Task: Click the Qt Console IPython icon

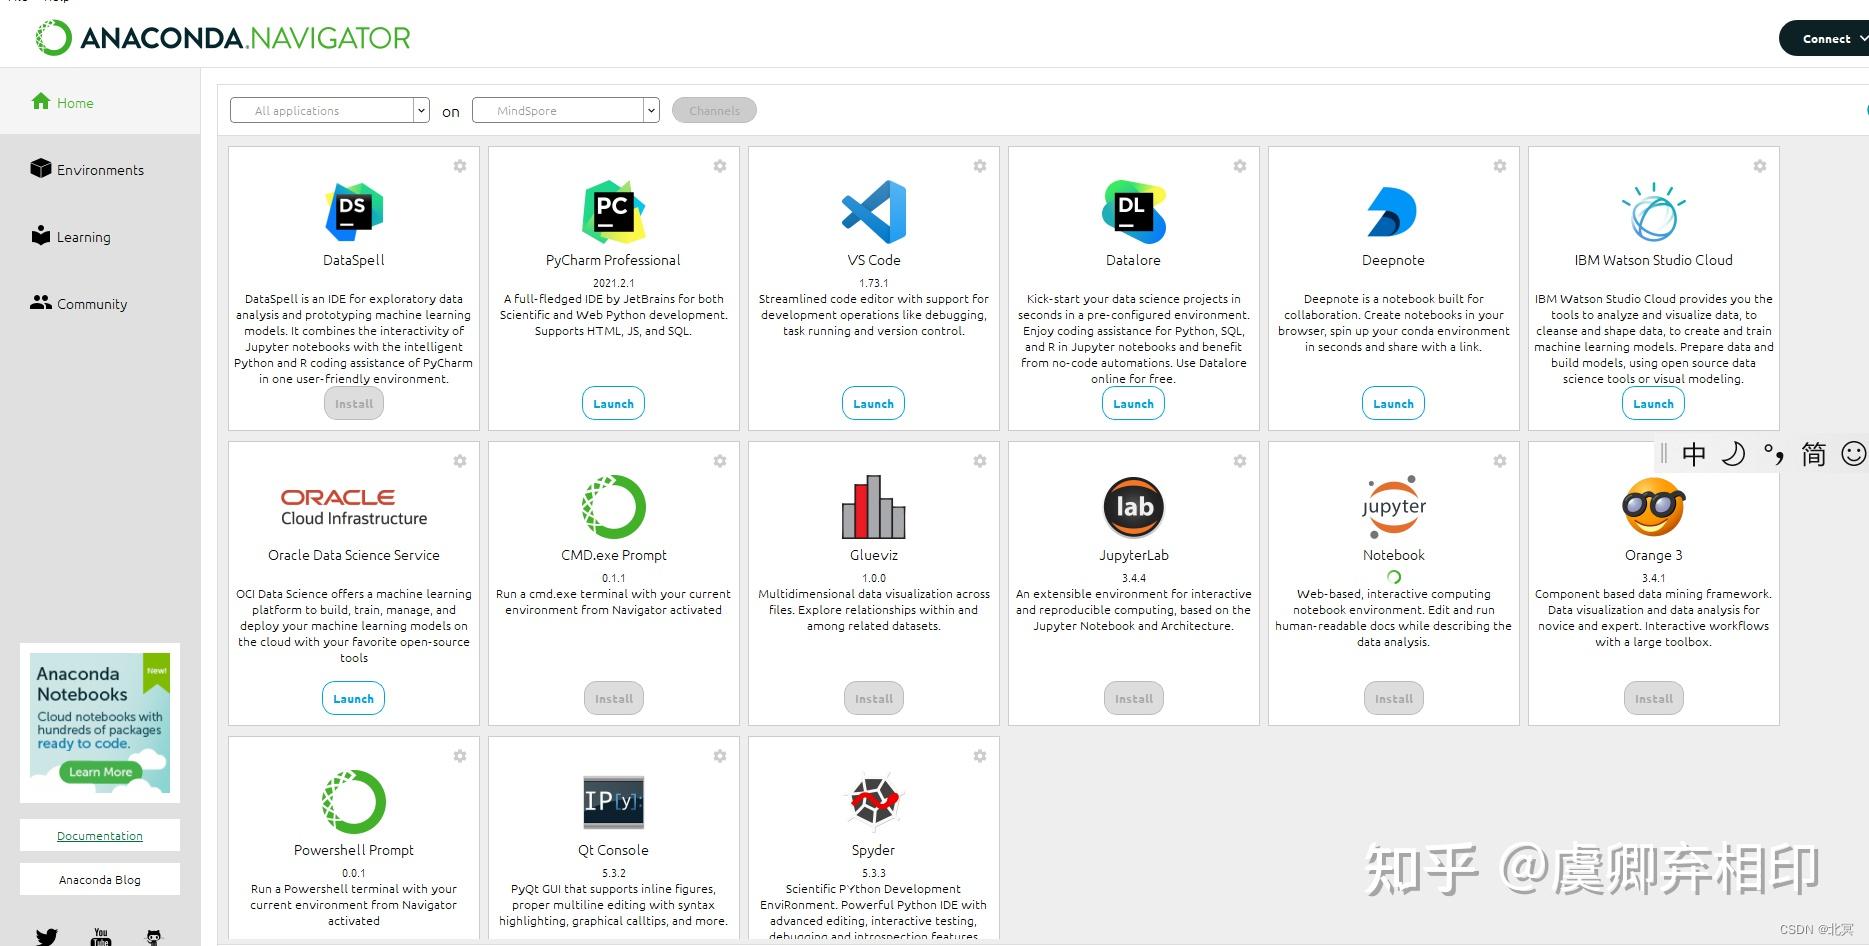Action: 613,802
